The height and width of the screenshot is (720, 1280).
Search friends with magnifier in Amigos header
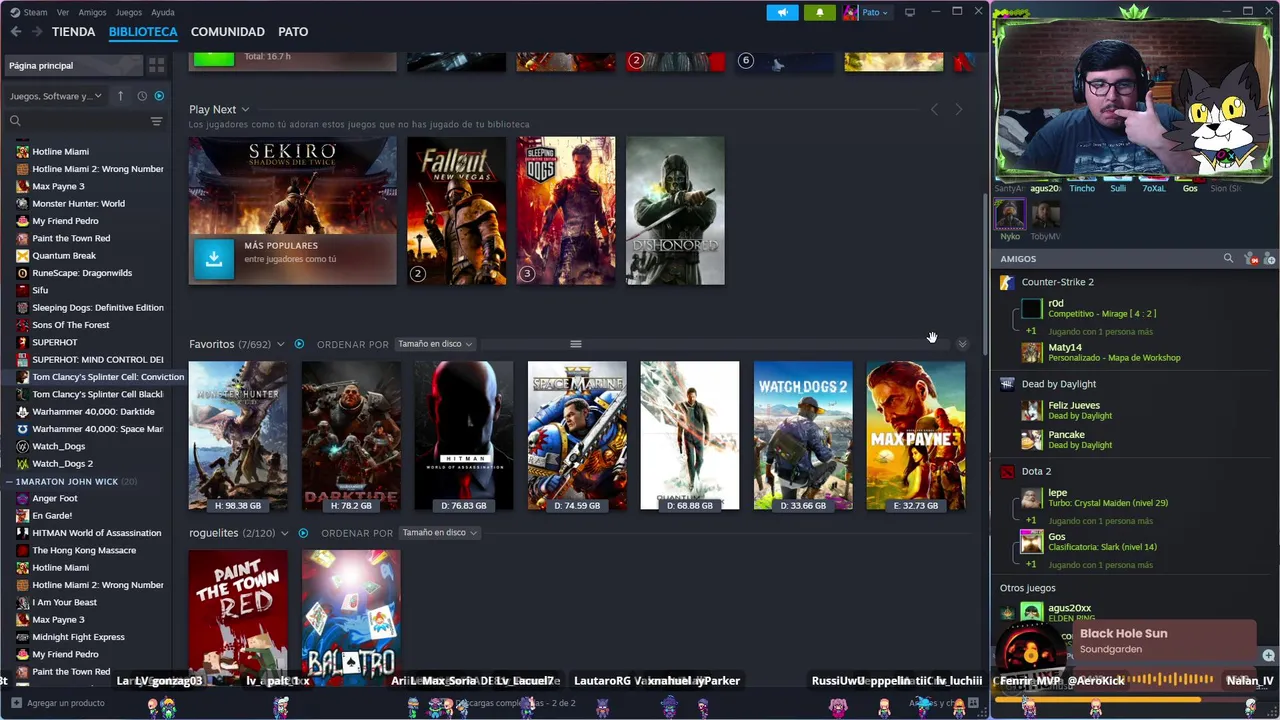[1228, 258]
